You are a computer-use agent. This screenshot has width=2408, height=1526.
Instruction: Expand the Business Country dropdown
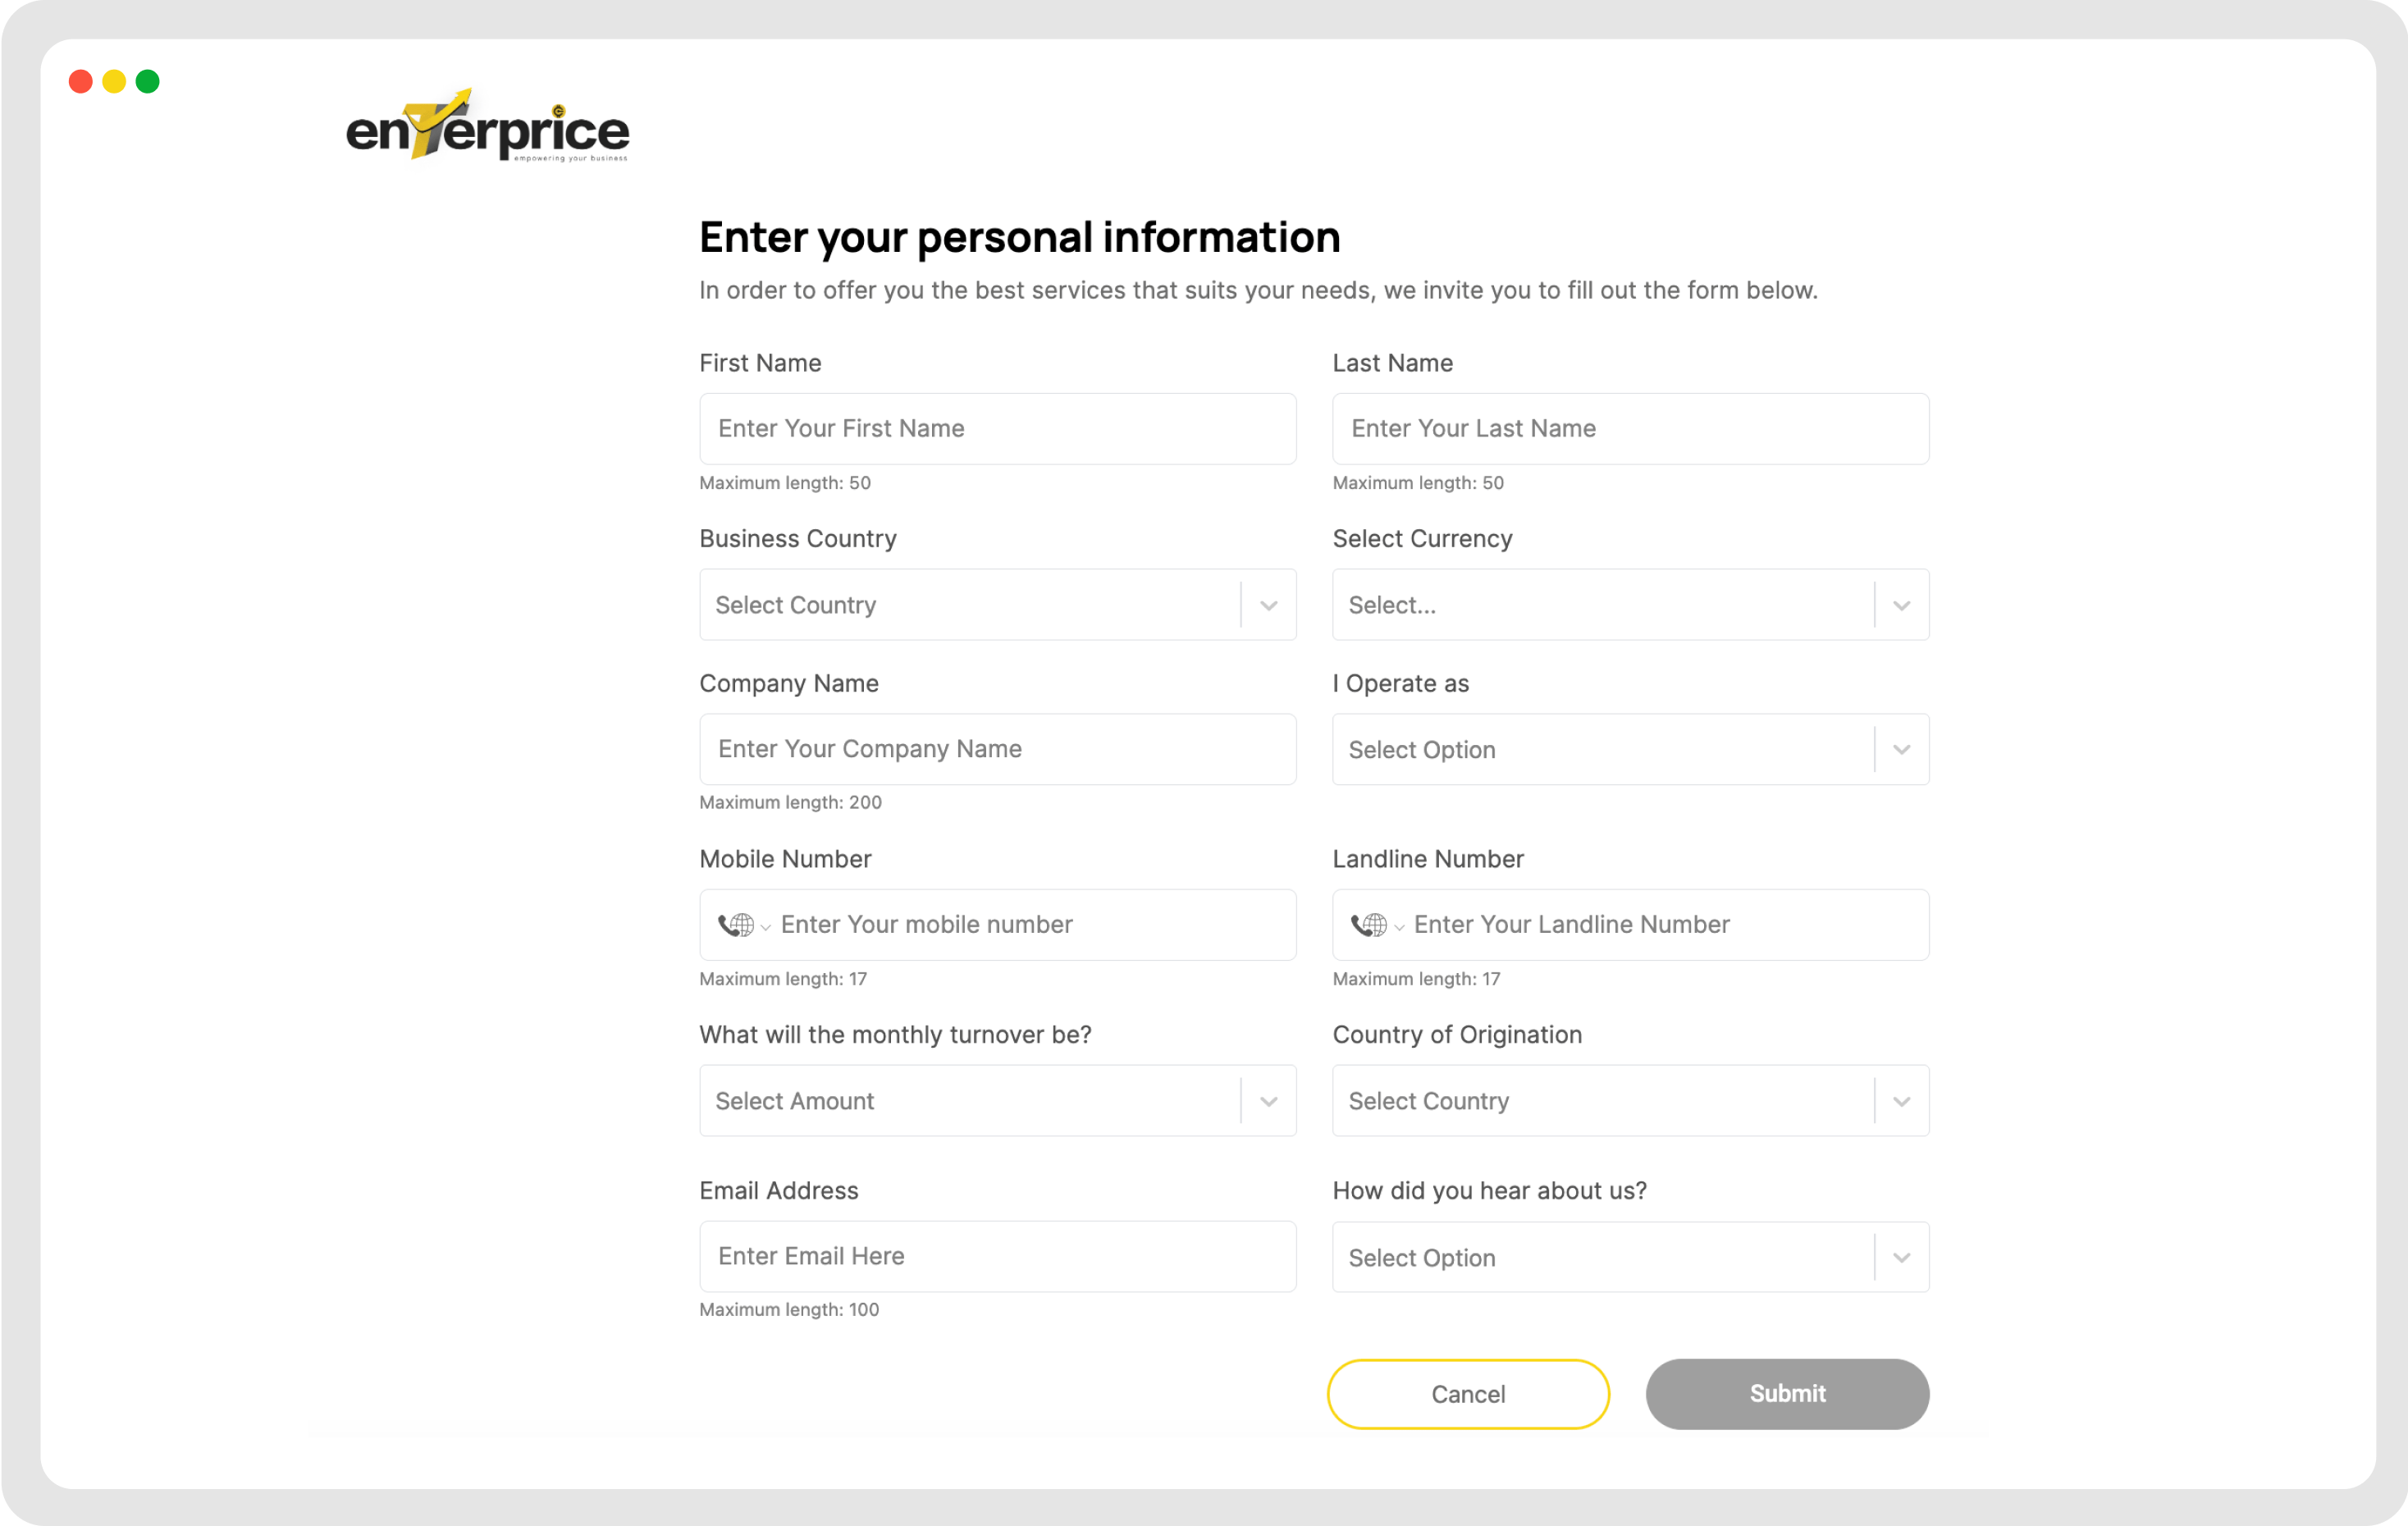997,605
